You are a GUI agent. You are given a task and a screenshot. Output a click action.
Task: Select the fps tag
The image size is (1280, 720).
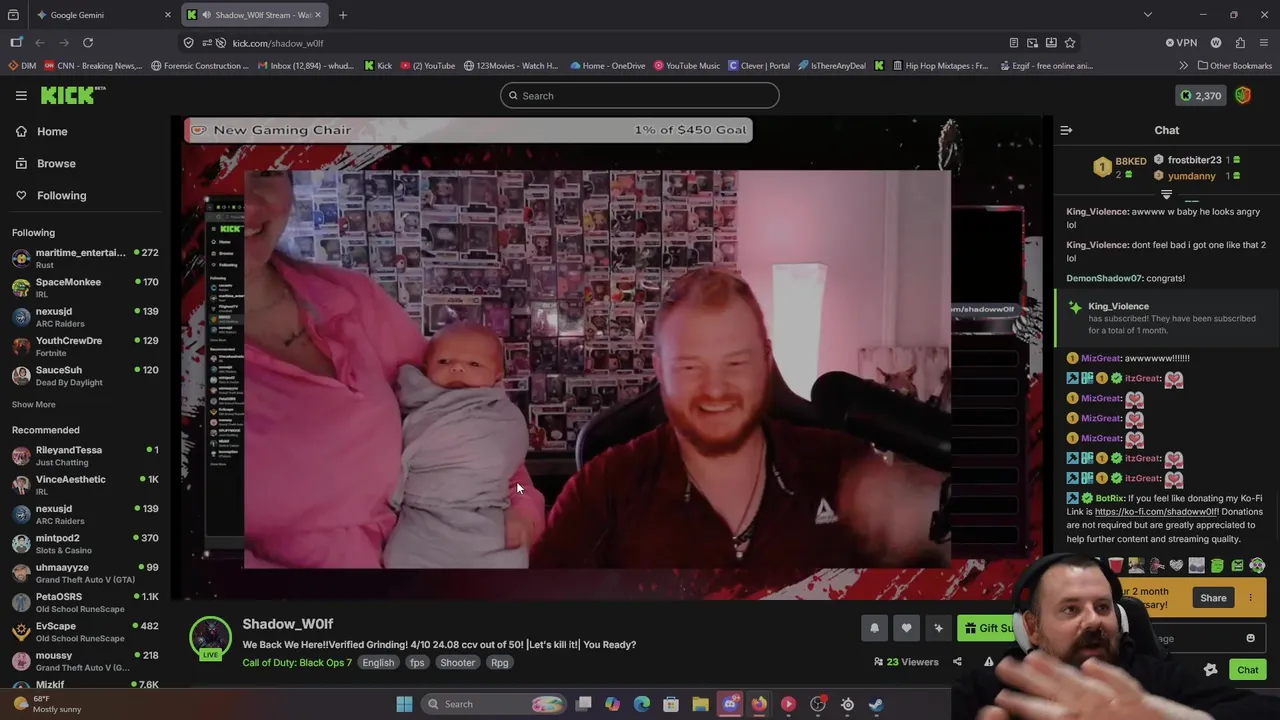click(417, 662)
